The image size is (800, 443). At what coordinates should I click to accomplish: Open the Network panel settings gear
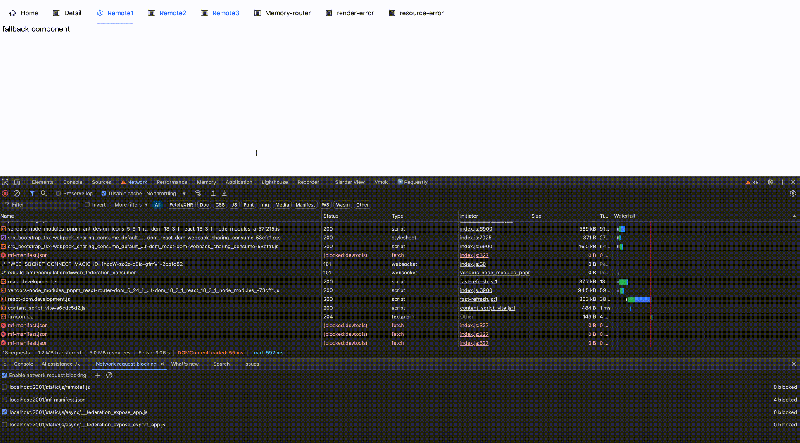pos(793,193)
